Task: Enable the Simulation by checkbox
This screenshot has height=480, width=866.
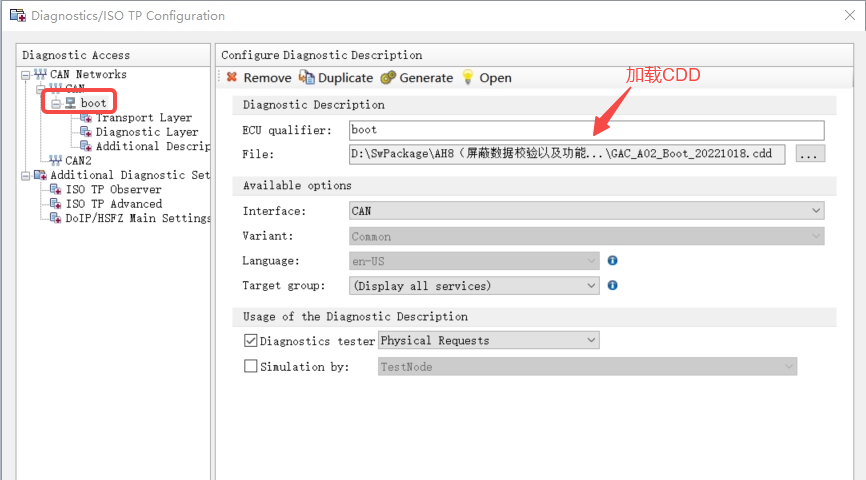Action: coord(250,366)
